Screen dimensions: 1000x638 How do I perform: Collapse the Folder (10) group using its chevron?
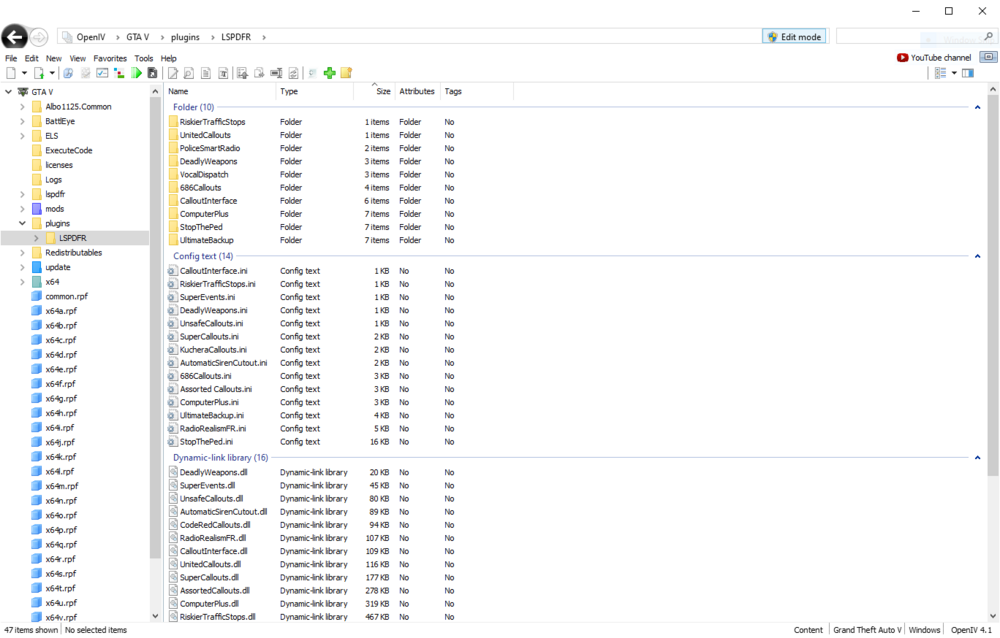(x=977, y=106)
